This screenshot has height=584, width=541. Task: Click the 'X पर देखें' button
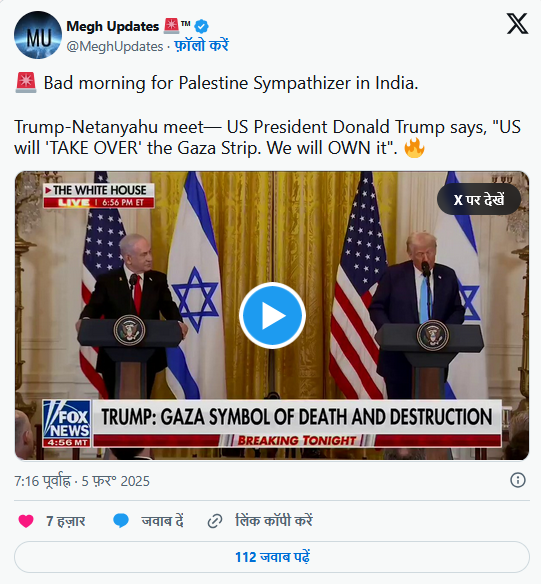point(479,200)
